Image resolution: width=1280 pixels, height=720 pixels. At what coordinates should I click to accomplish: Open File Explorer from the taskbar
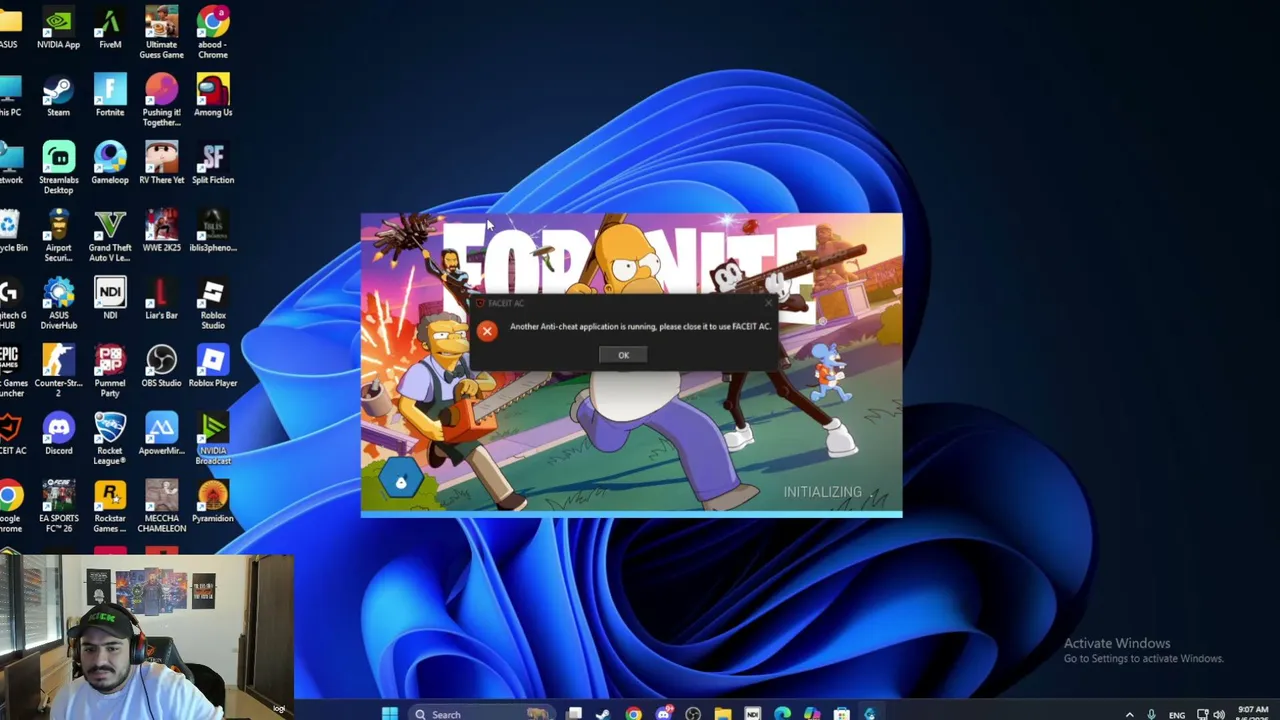pos(723,714)
